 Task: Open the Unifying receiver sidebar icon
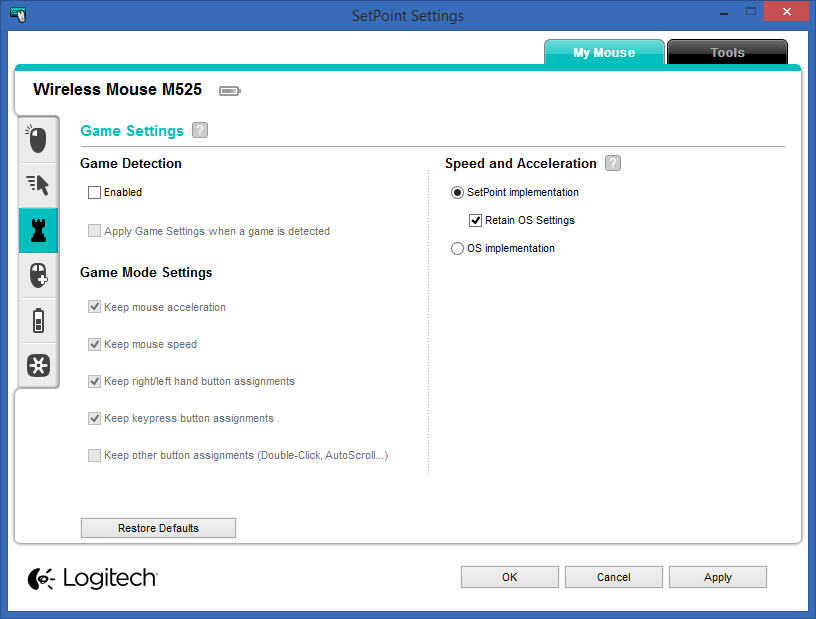coord(38,365)
